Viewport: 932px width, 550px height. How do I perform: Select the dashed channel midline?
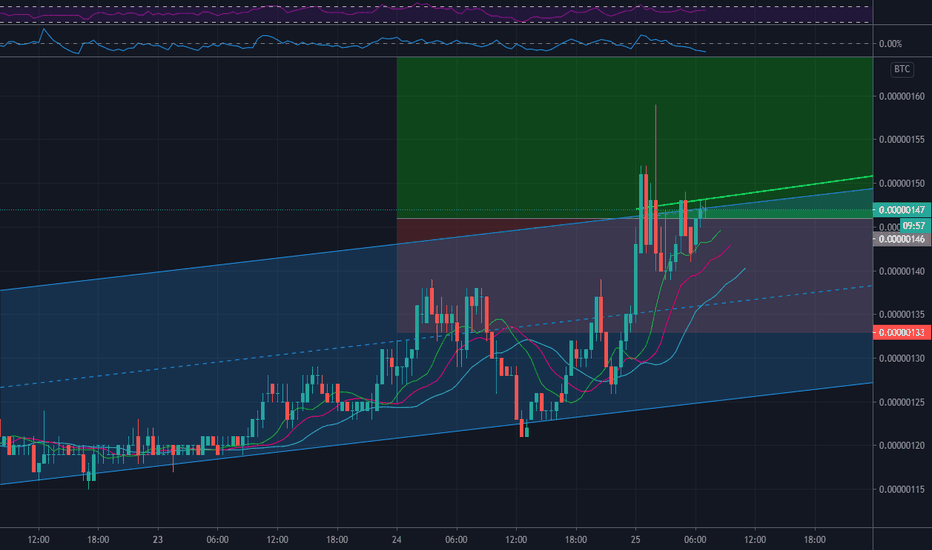[436, 336]
